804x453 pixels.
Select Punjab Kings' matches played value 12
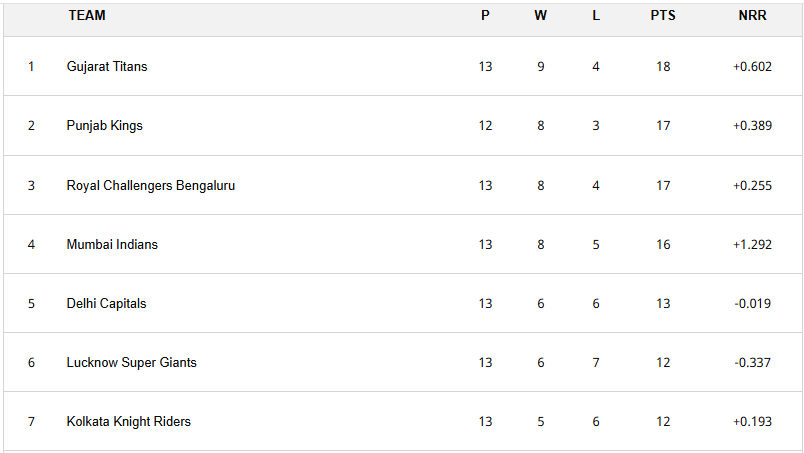point(485,126)
